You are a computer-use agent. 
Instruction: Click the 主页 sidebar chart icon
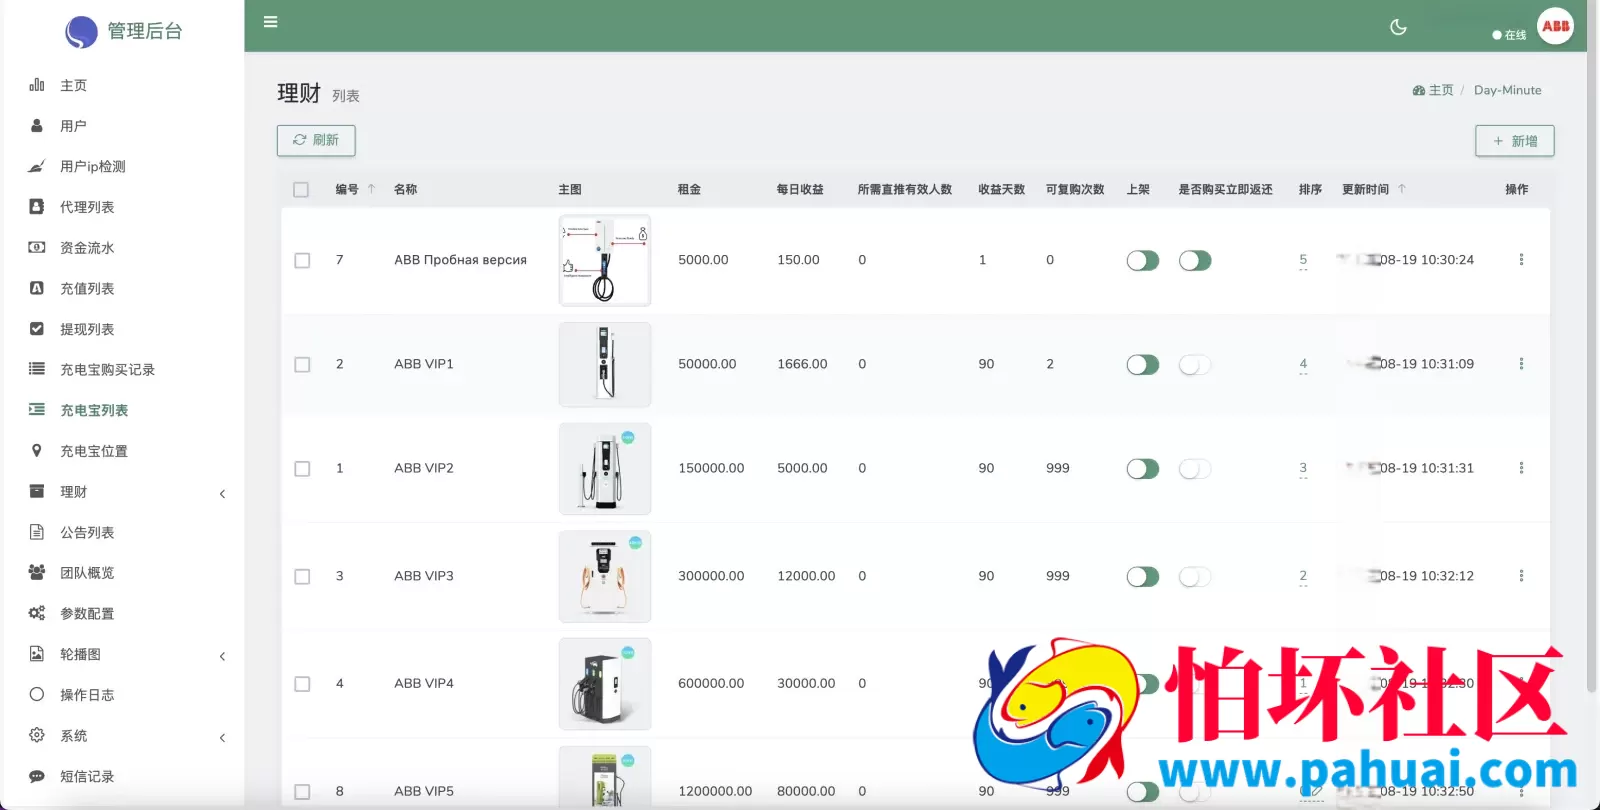click(37, 85)
